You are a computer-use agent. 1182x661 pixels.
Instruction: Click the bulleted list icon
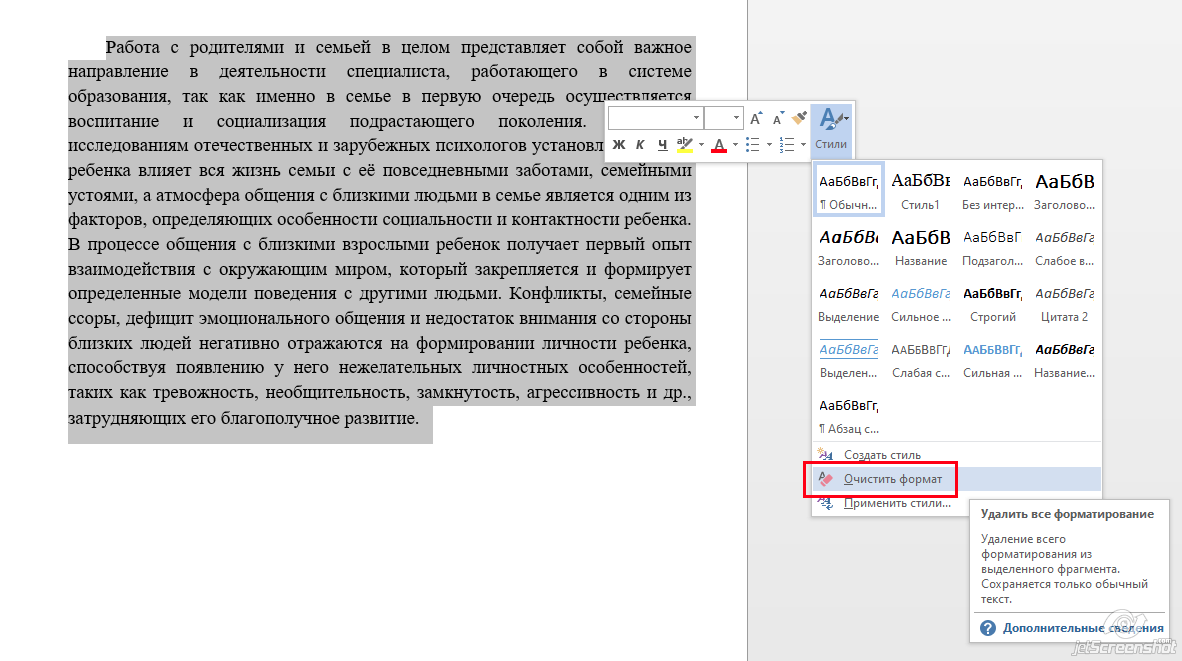(x=752, y=145)
